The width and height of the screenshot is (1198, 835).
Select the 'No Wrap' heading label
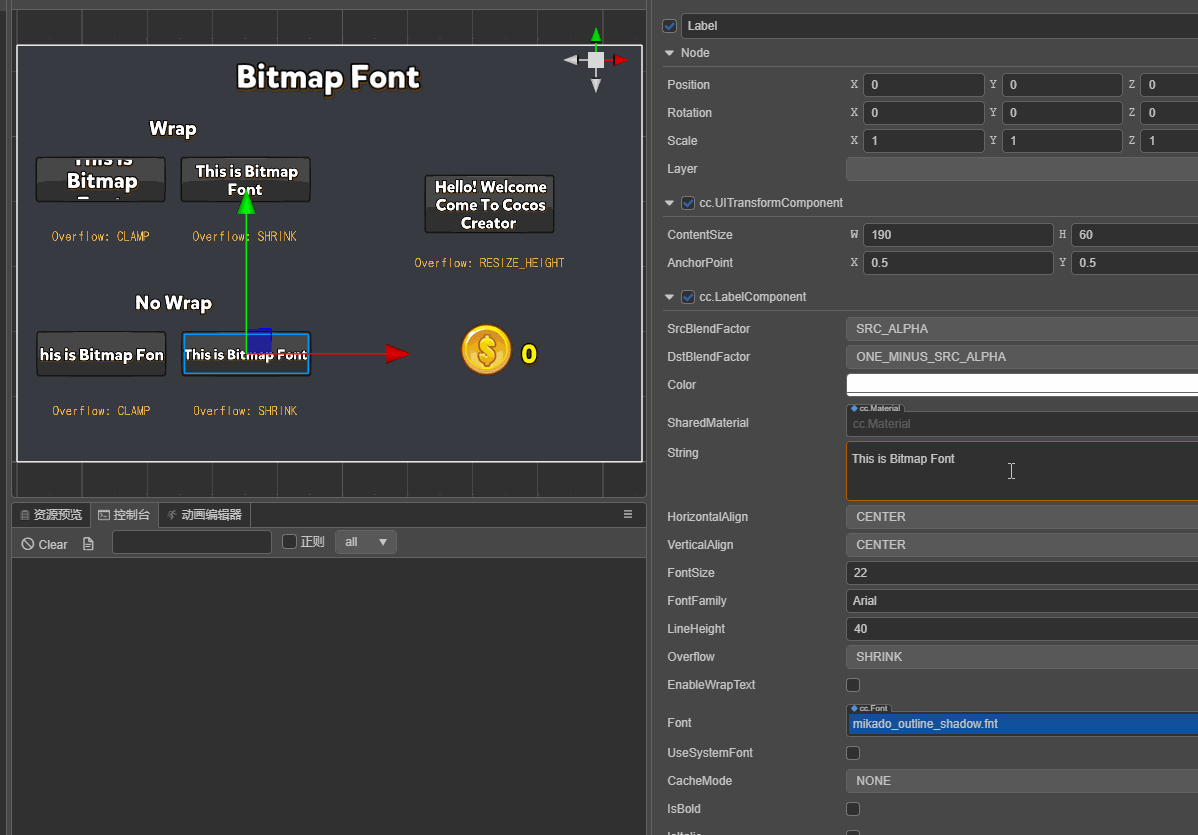(173, 303)
